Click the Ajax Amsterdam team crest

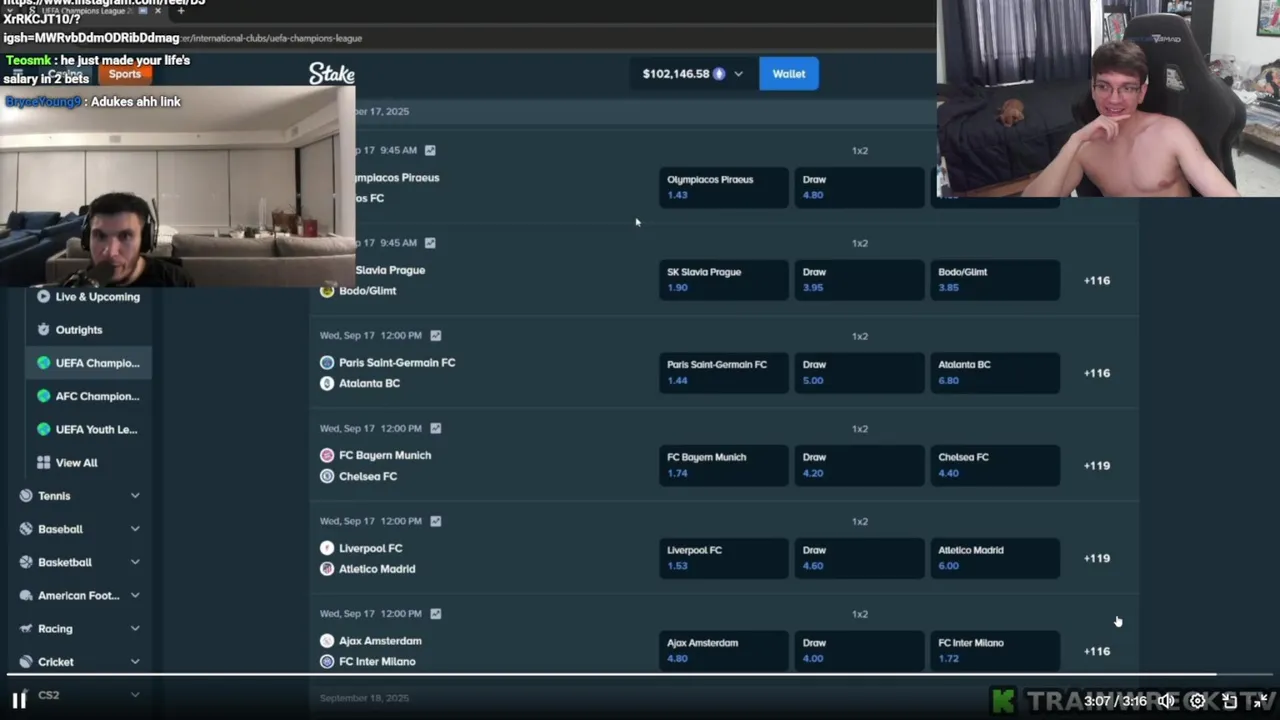327,641
